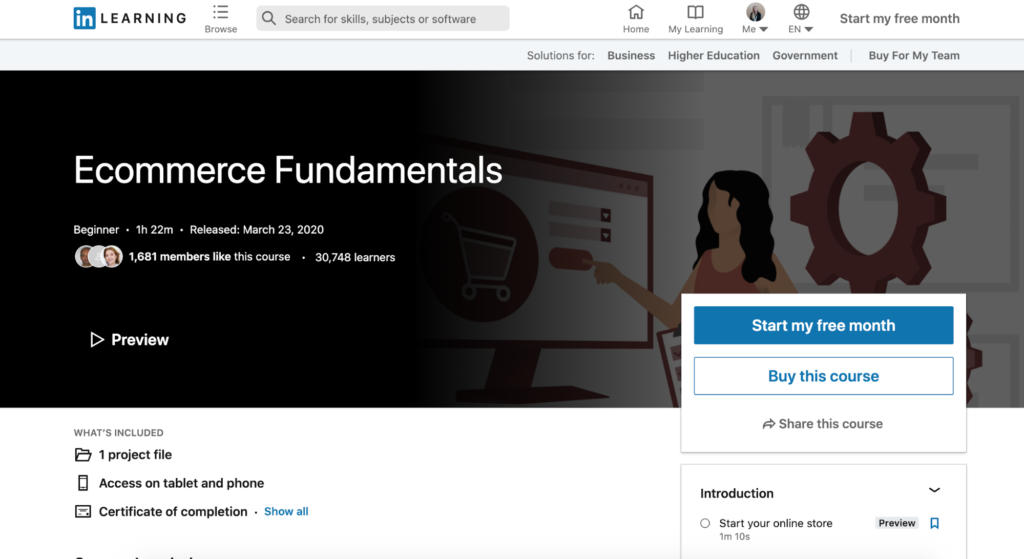Image resolution: width=1024 pixels, height=559 pixels.
Task: Open the Me dropdown arrow
Action: tap(763, 29)
